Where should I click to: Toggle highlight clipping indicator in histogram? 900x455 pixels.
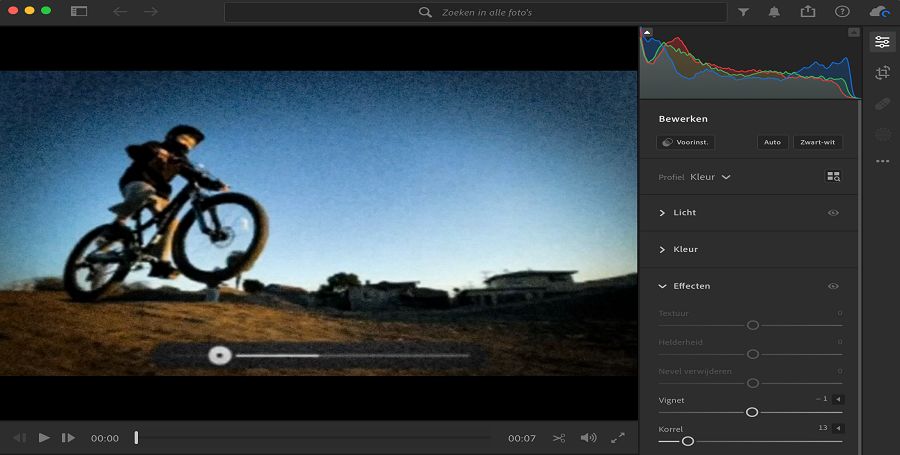point(854,32)
